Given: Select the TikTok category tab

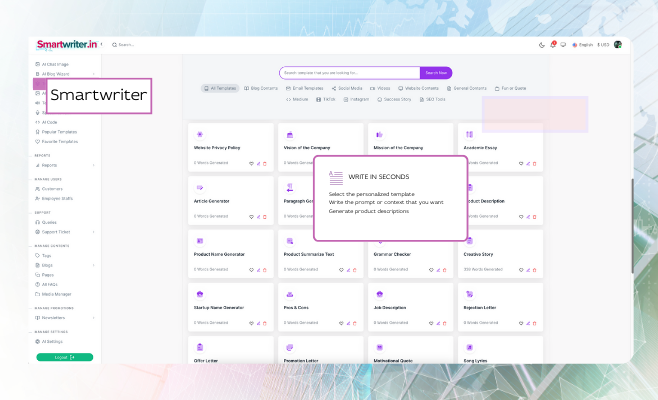Looking at the screenshot, I should [x=326, y=99].
